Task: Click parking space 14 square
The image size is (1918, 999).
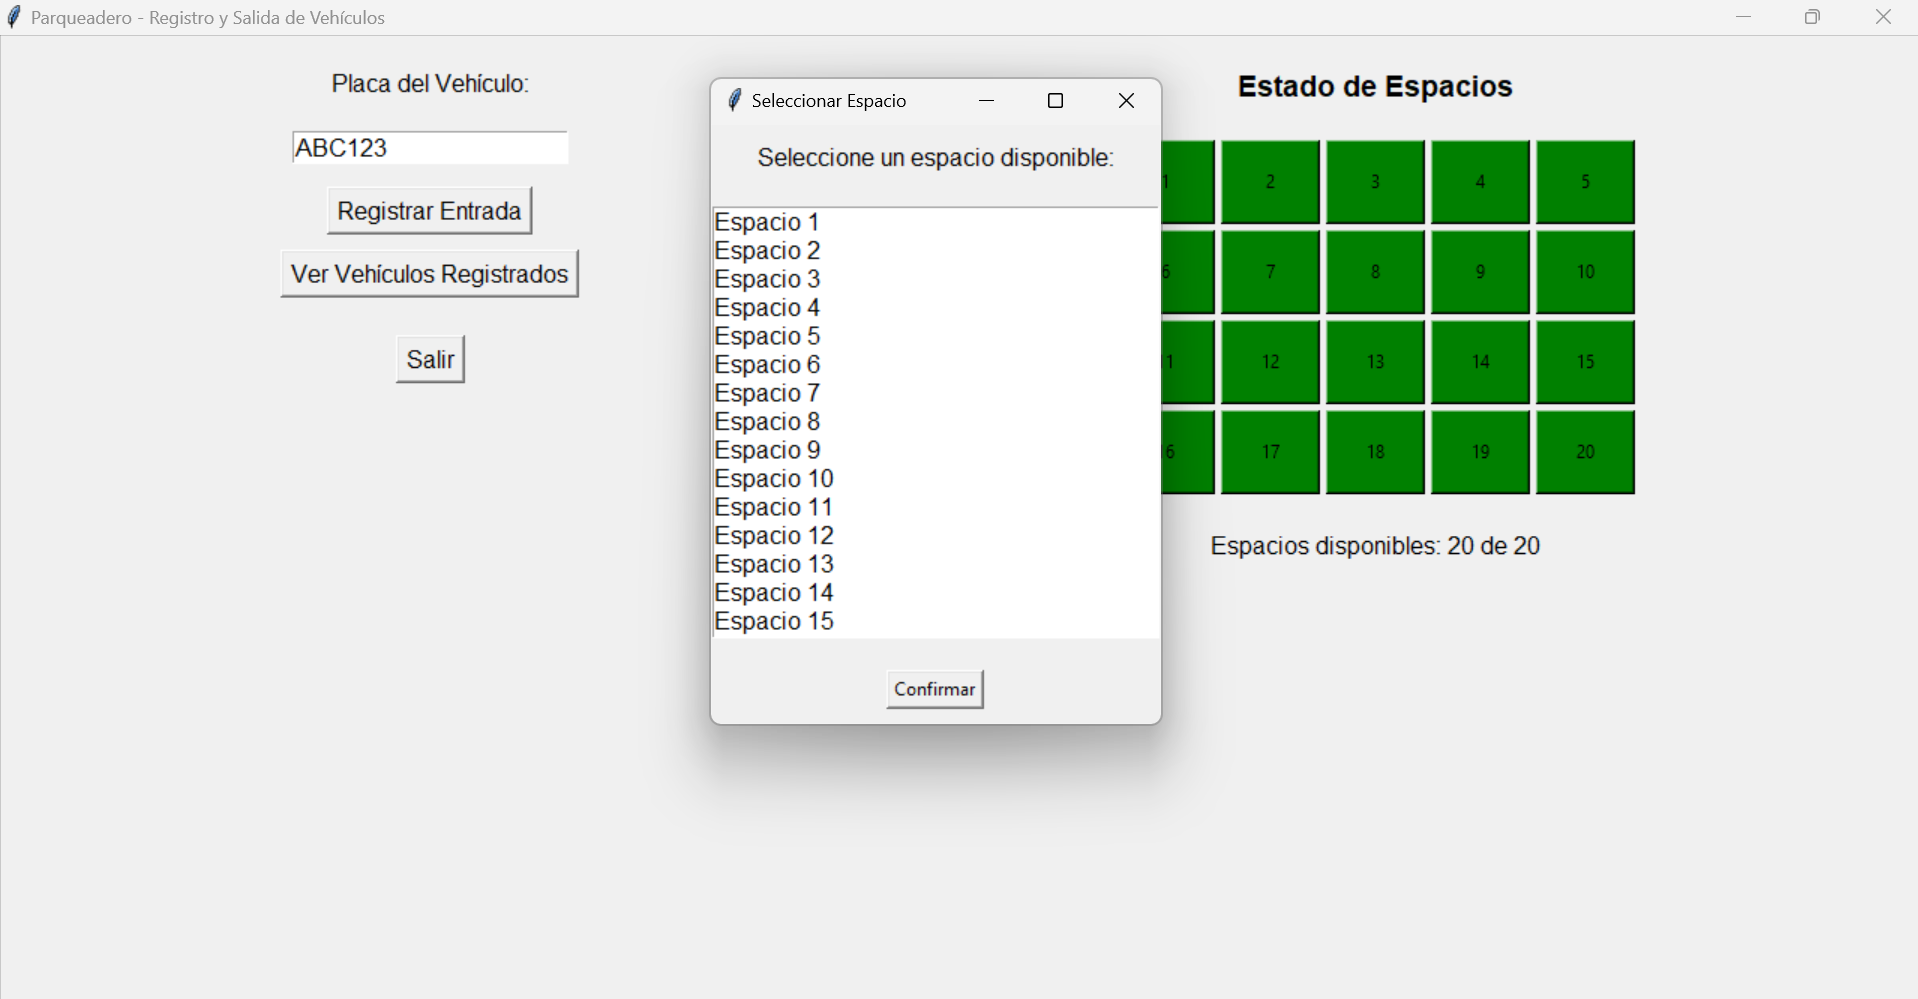Action: coord(1480,362)
